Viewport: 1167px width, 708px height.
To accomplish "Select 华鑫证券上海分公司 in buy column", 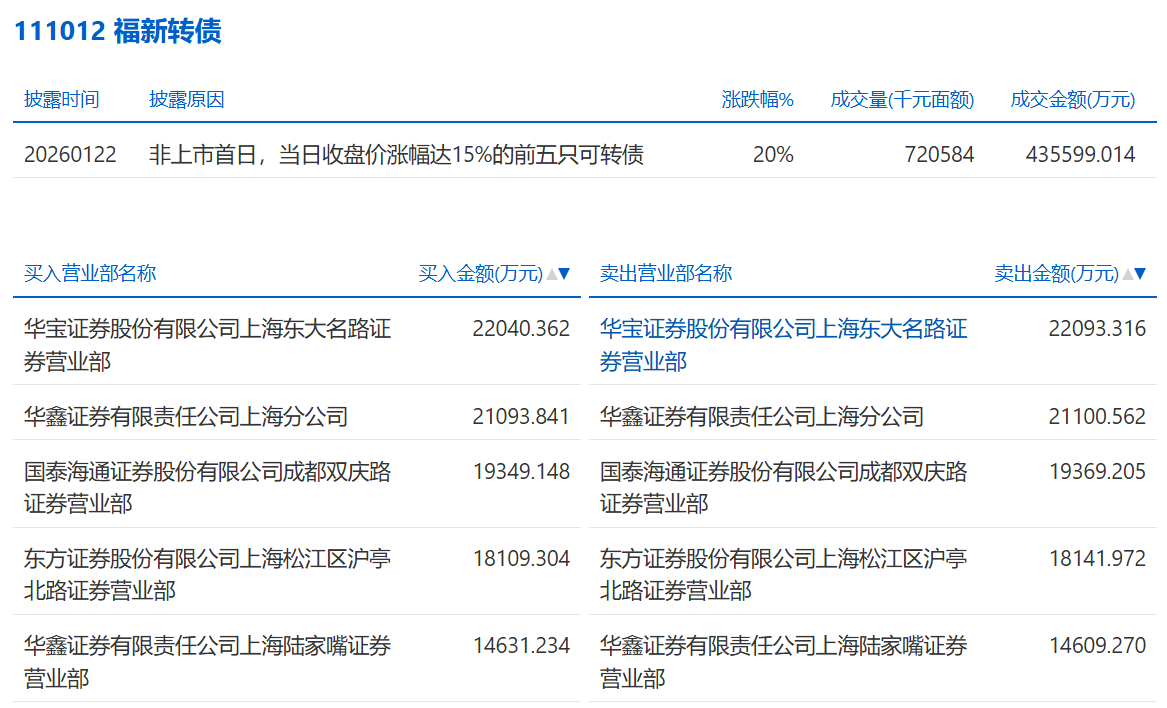I will (x=186, y=416).
